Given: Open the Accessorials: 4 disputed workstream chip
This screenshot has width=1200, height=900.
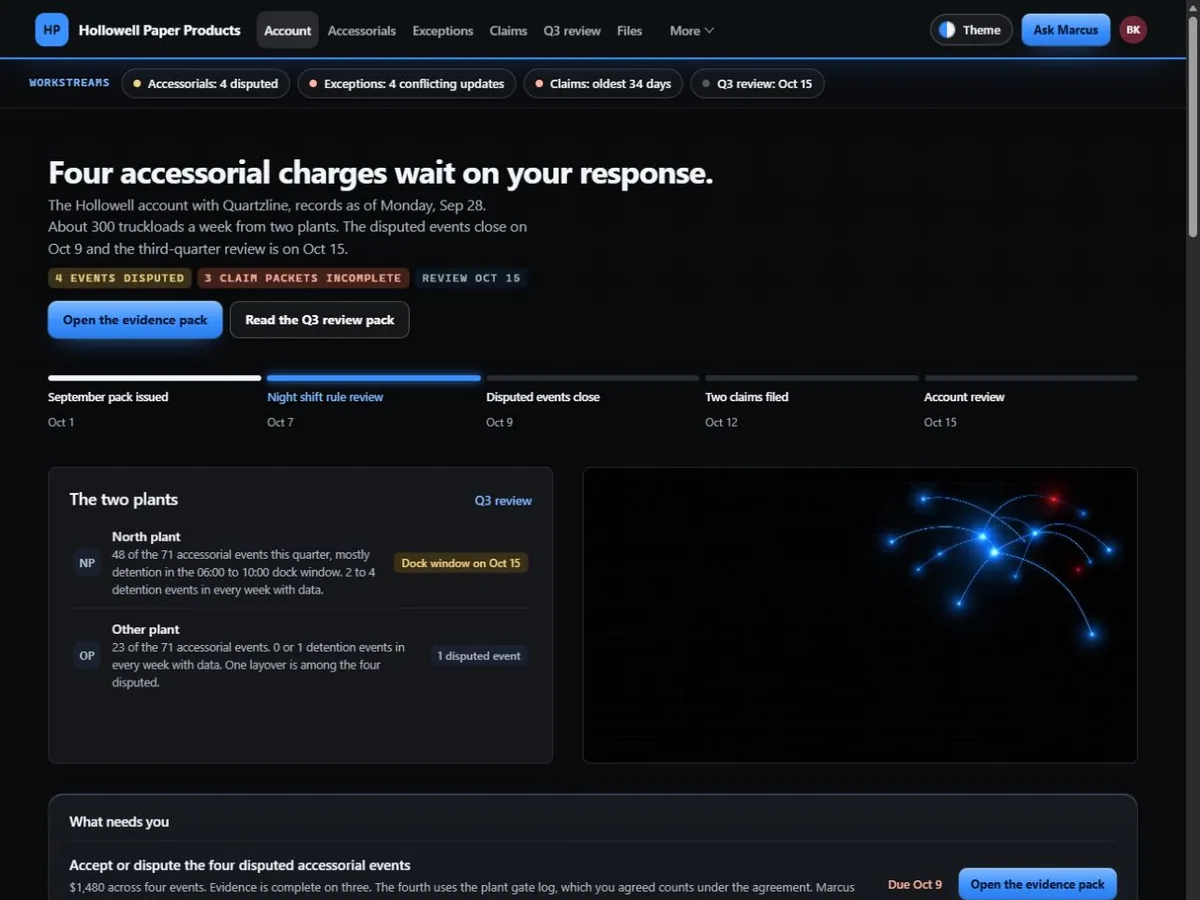Looking at the screenshot, I should pos(206,83).
